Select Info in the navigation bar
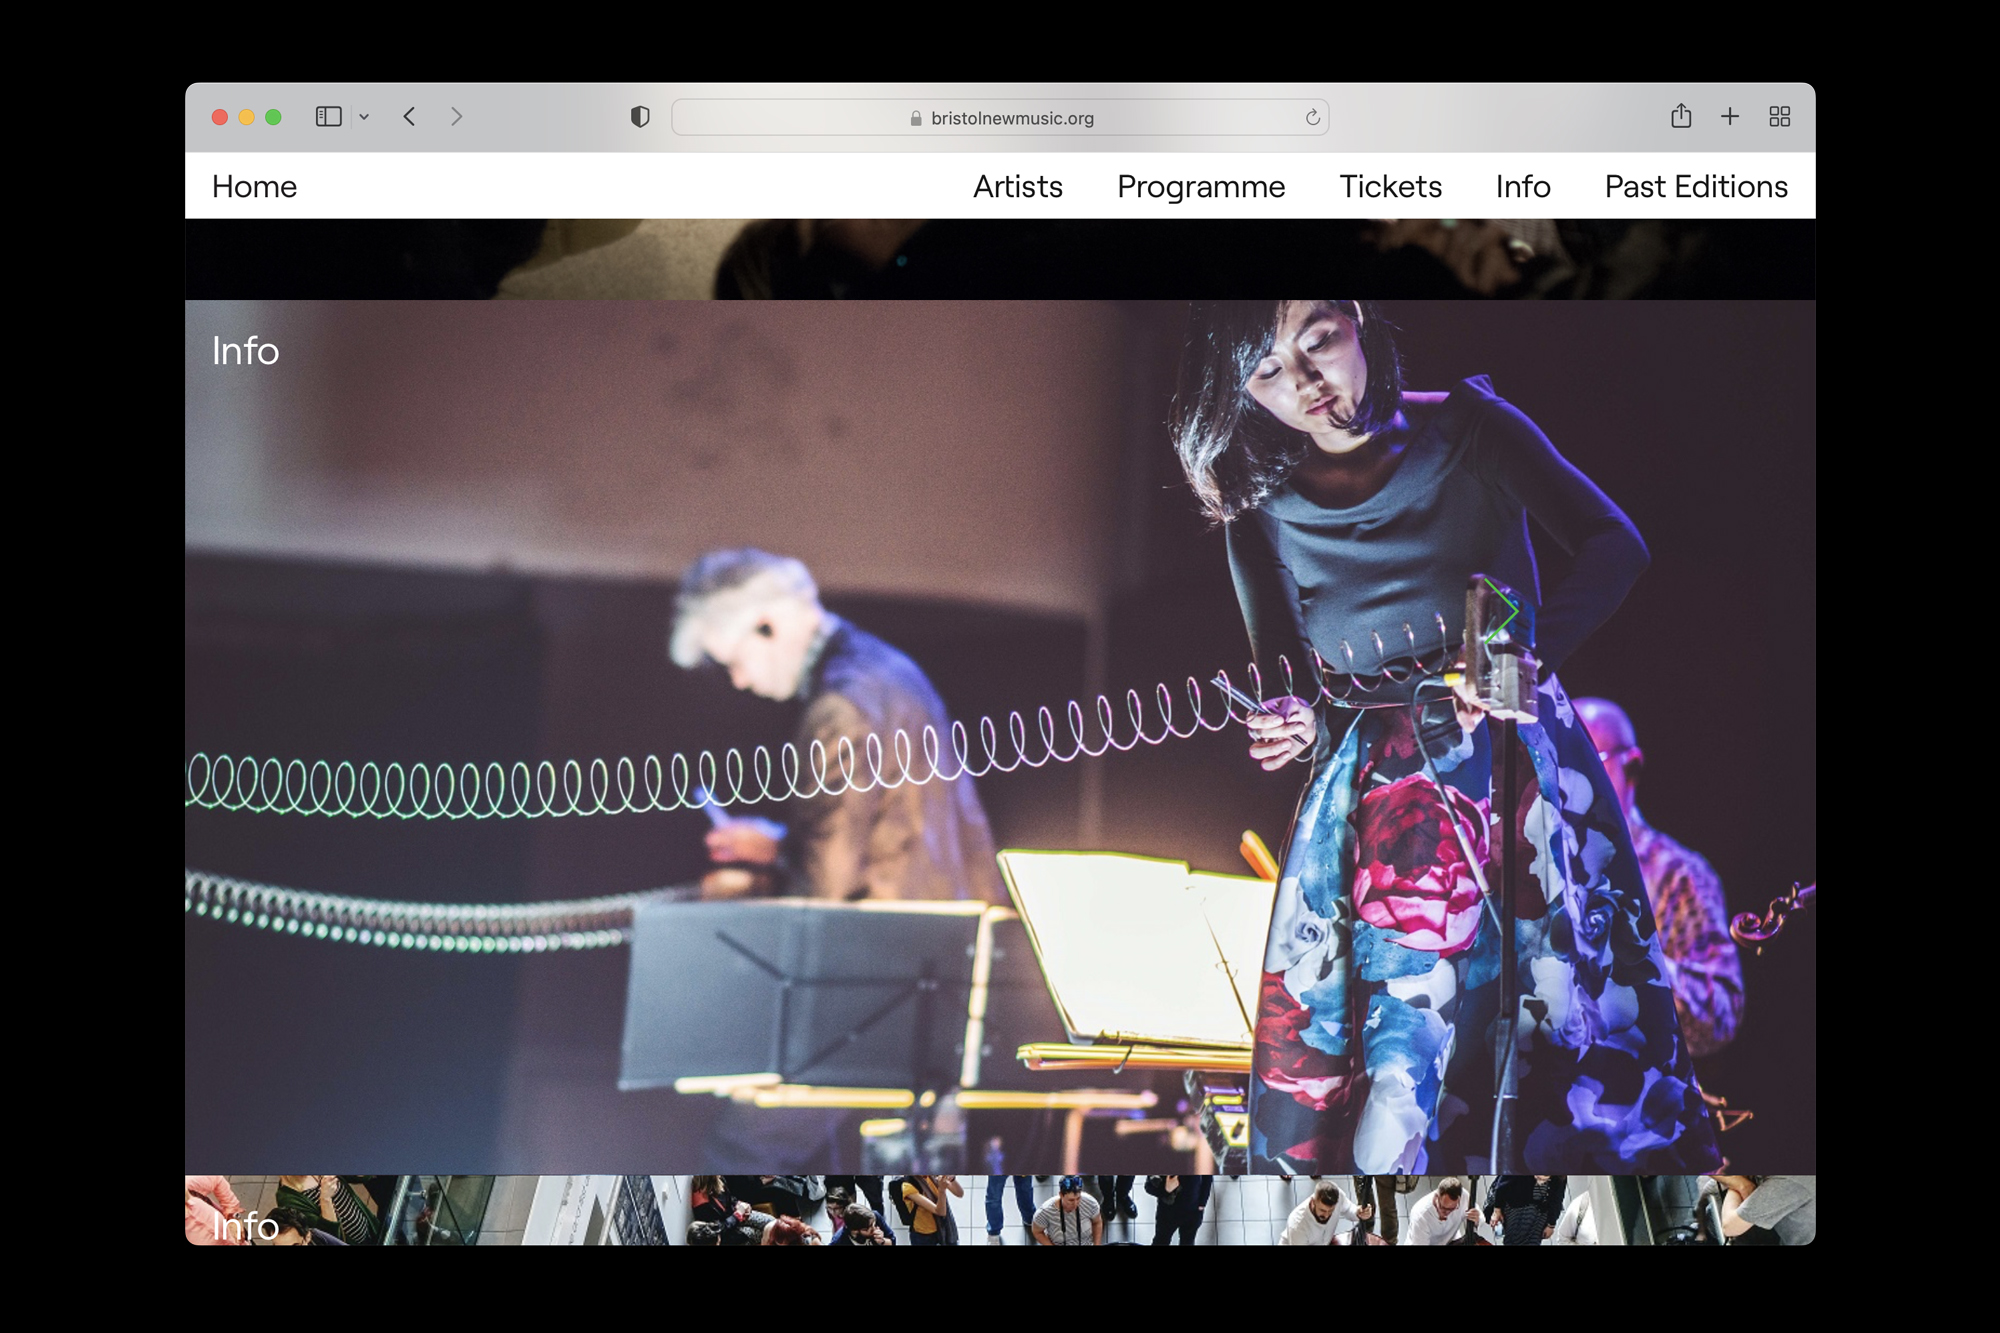This screenshot has width=2000, height=1333. [x=1522, y=187]
